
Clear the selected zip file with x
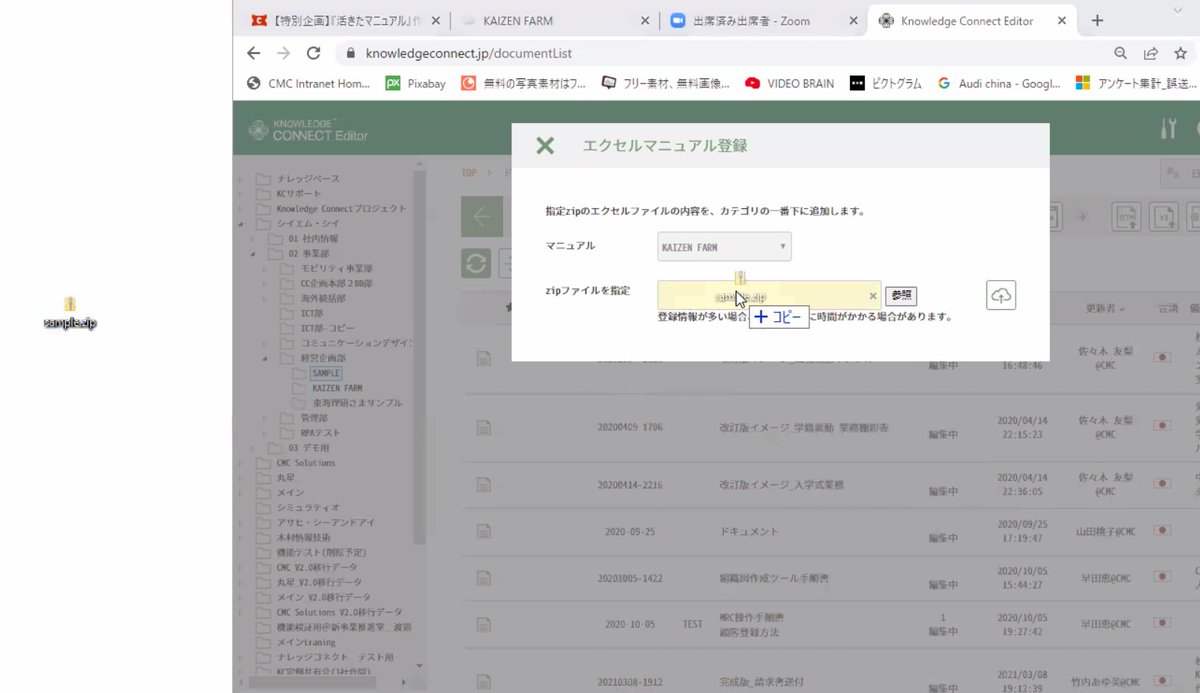tap(872, 296)
